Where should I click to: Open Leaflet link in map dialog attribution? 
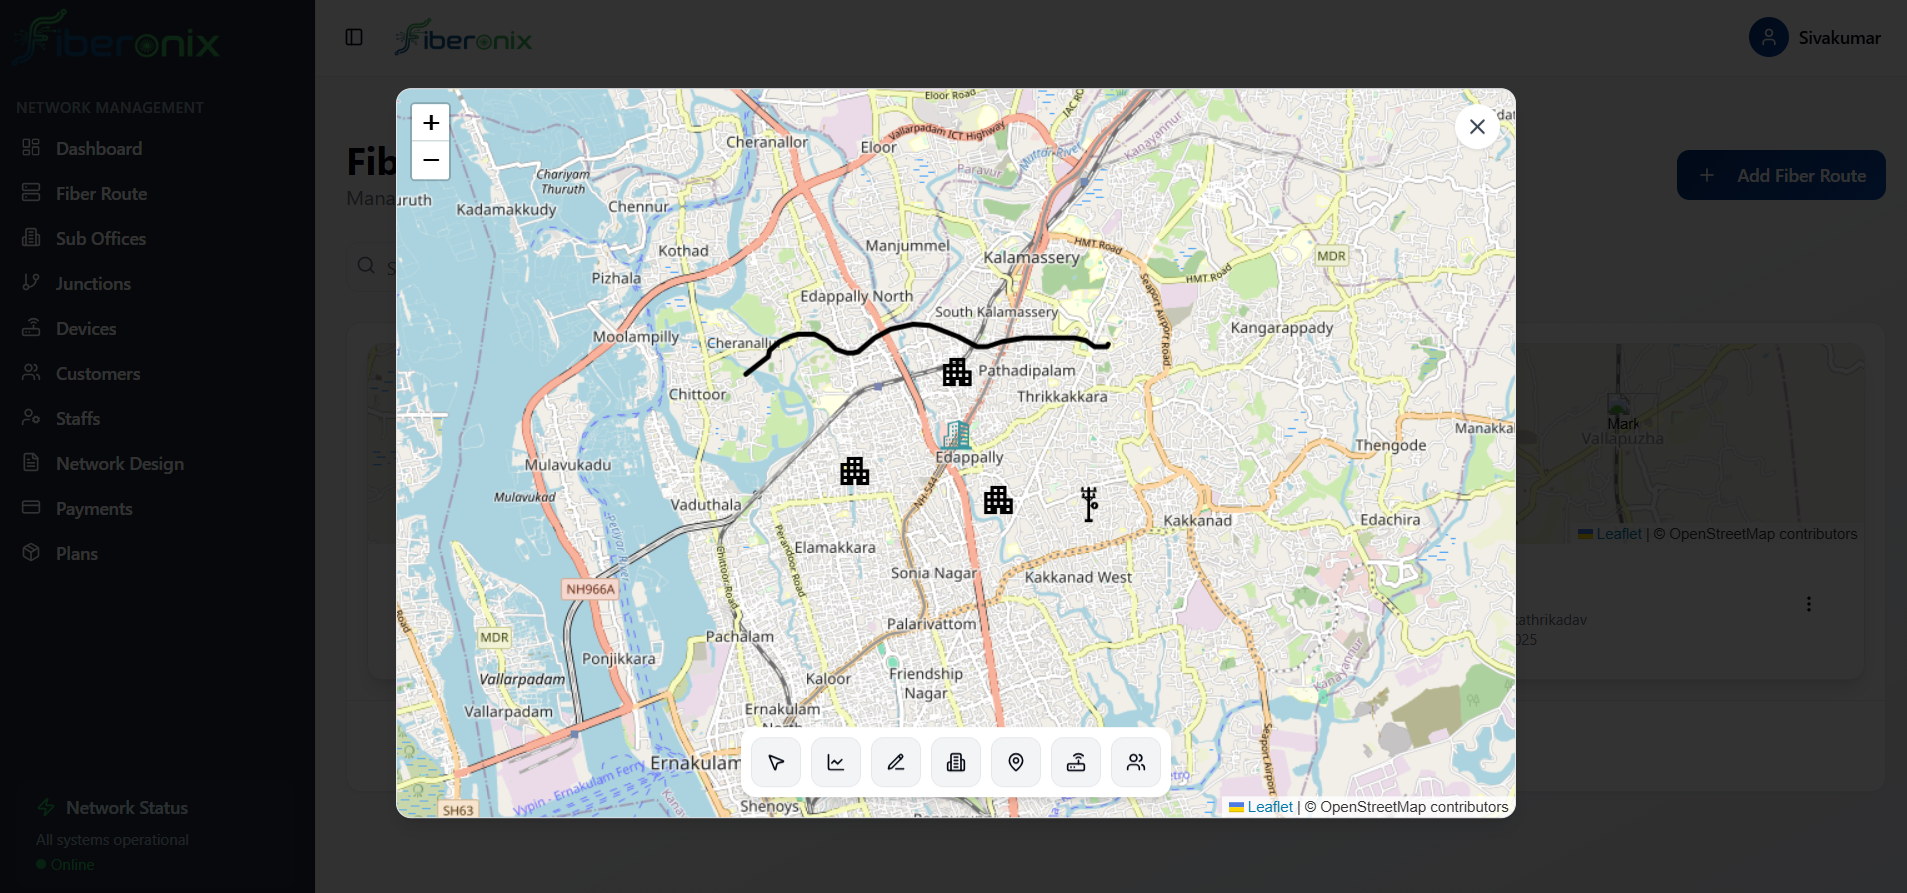[x=1269, y=807]
